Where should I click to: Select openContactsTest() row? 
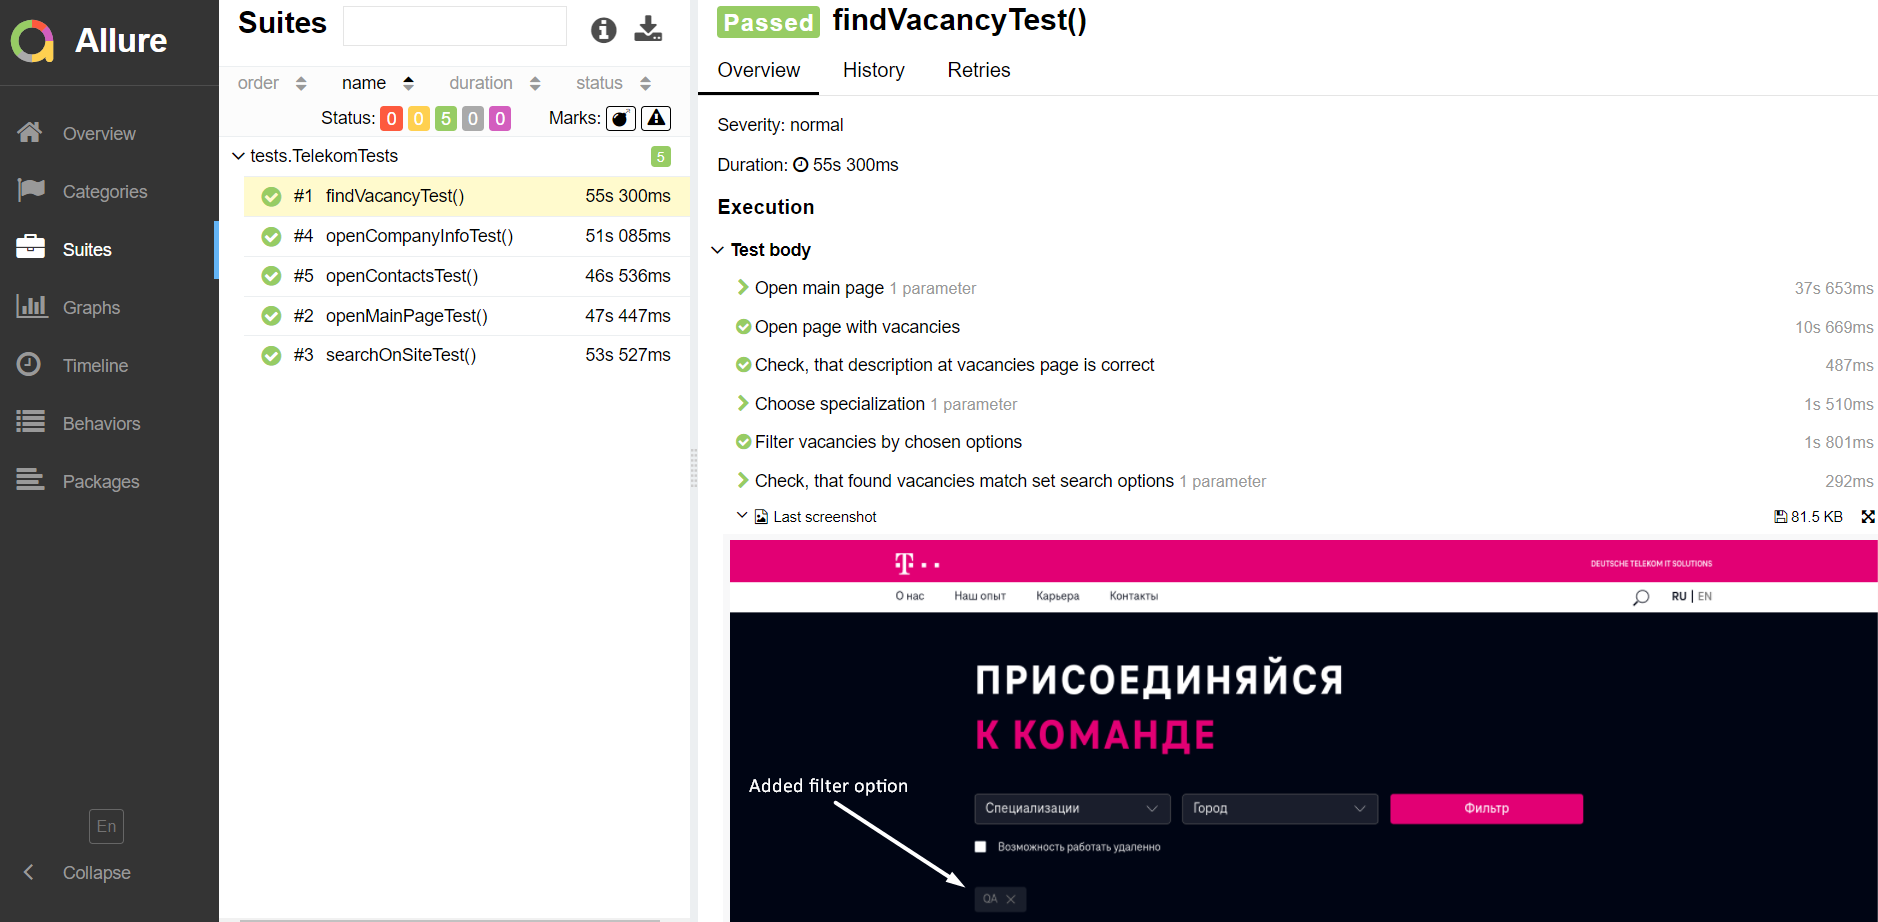pyautogui.click(x=467, y=276)
